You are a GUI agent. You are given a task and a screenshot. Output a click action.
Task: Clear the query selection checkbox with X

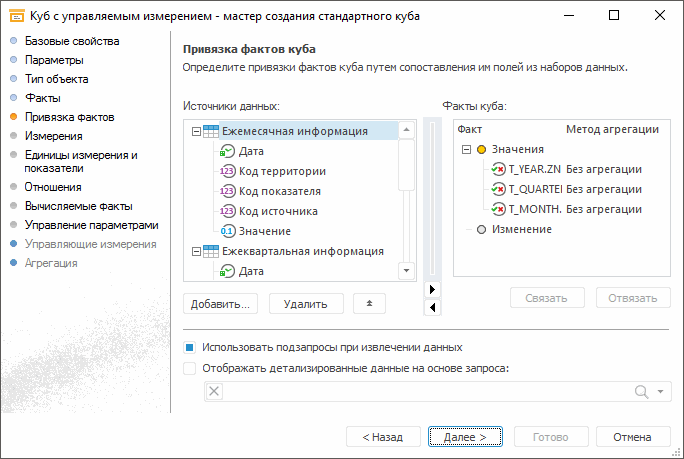[214, 391]
